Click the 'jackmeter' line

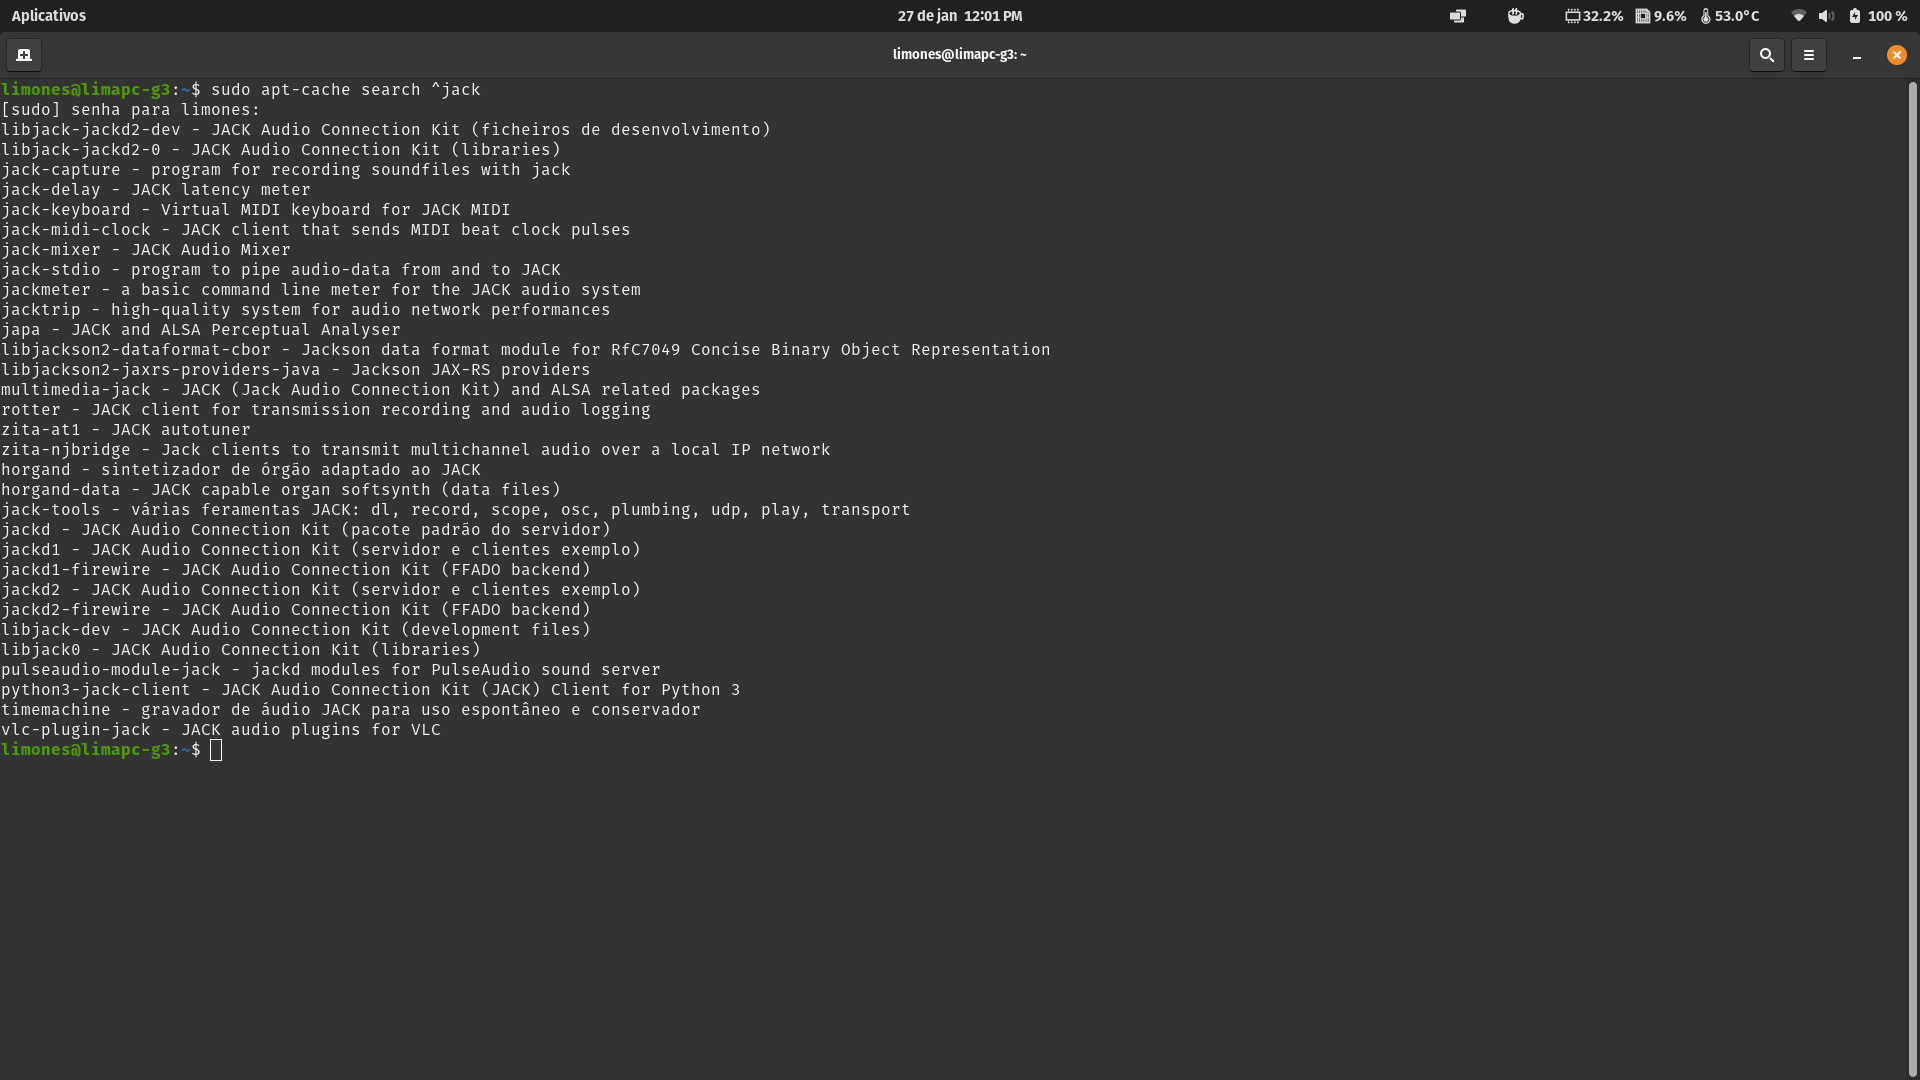(321, 290)
